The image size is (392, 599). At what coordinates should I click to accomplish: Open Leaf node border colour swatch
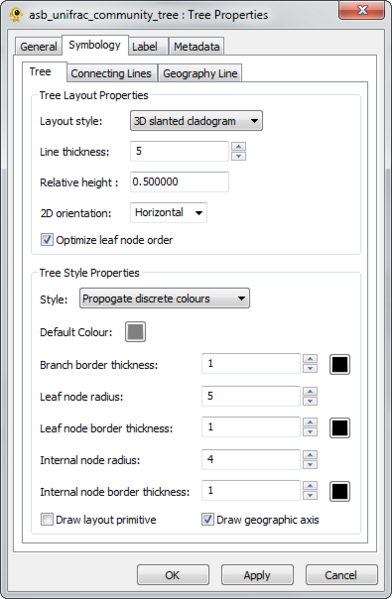click(340, 428)
